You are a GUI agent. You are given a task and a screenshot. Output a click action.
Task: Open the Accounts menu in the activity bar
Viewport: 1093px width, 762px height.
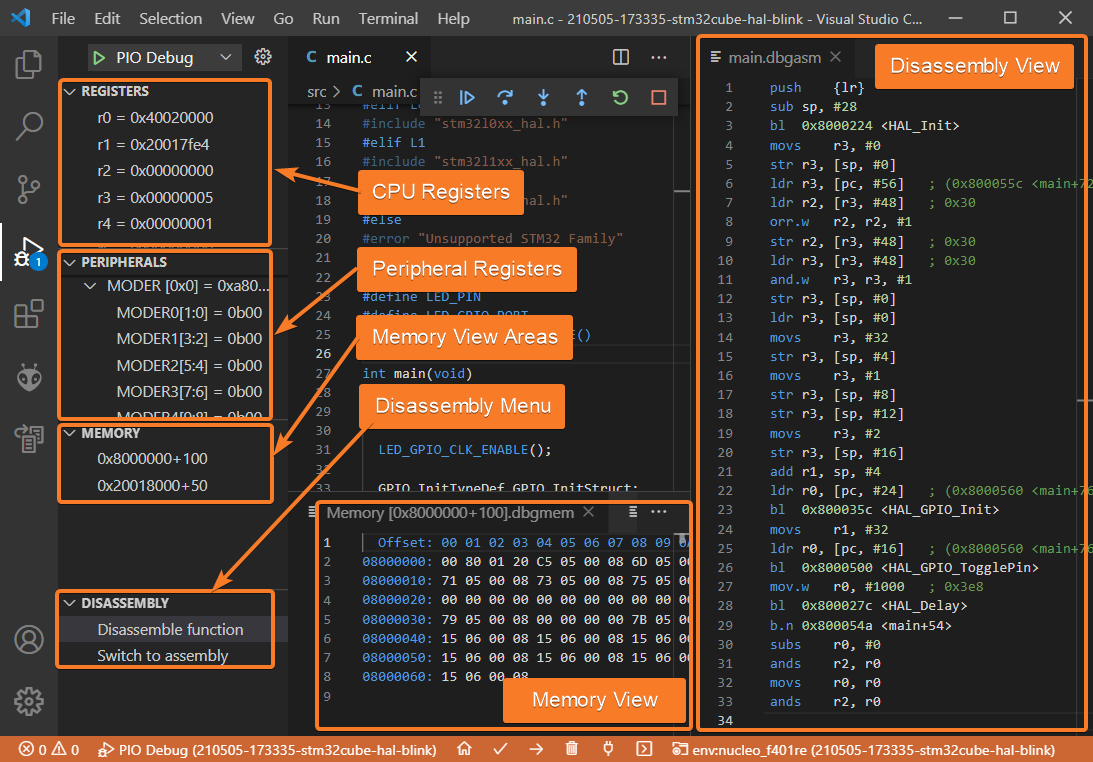pos(29,639)
